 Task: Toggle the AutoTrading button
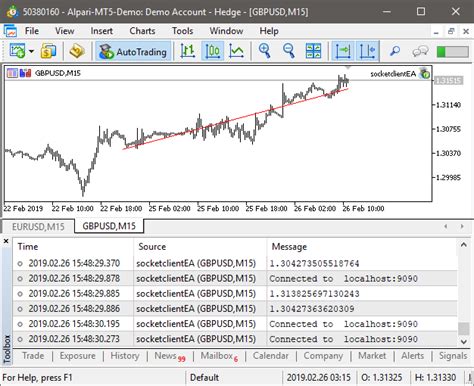pyautogui.click(x=134, y=52)
